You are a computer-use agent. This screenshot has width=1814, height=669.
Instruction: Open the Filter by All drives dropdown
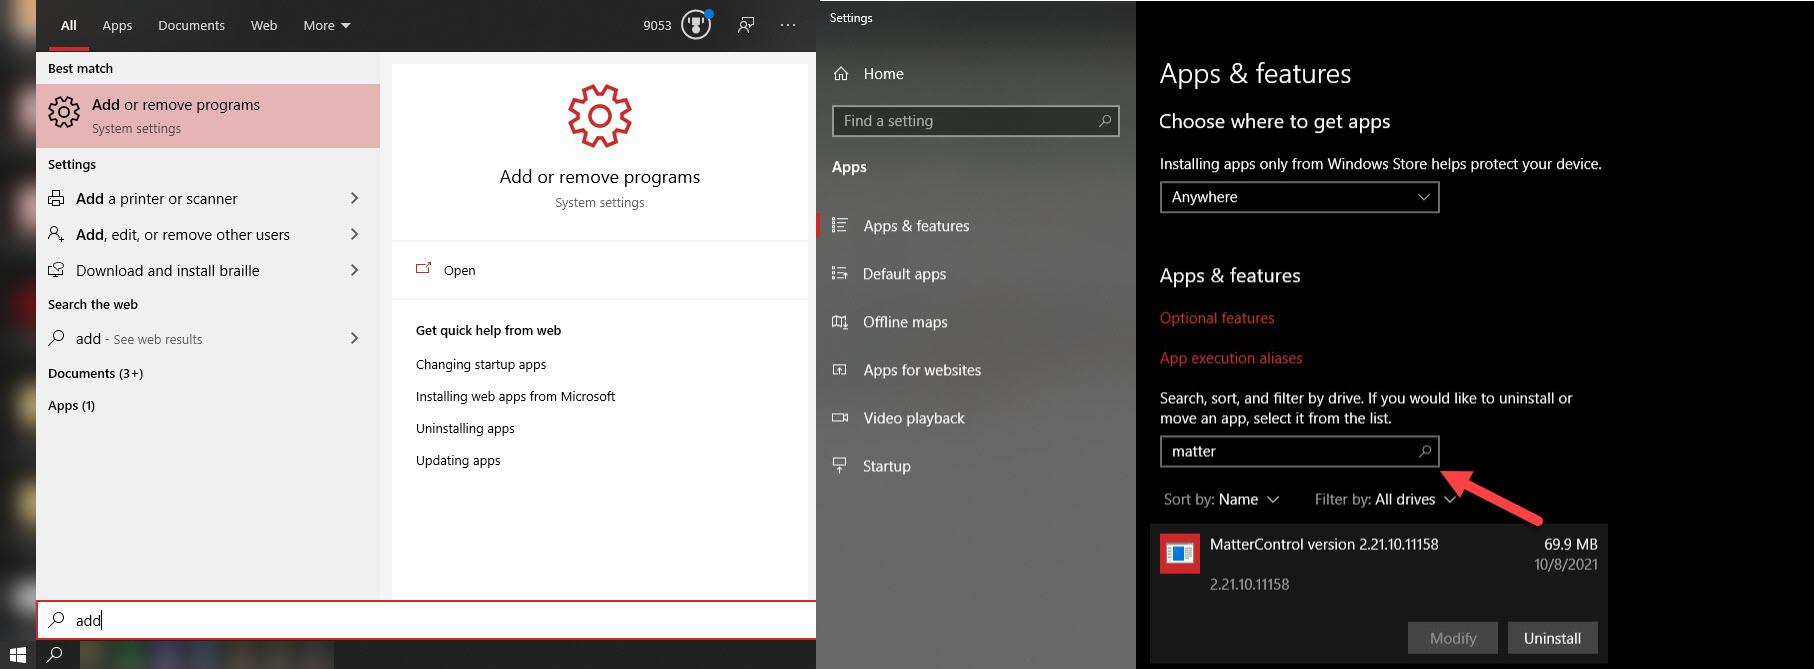tap(1384, 499)
